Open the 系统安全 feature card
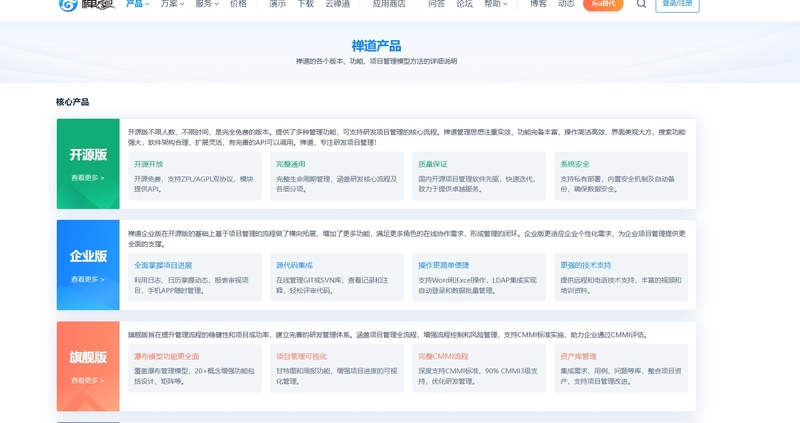This screenshot has width=800, height=423. coord(621,176)
